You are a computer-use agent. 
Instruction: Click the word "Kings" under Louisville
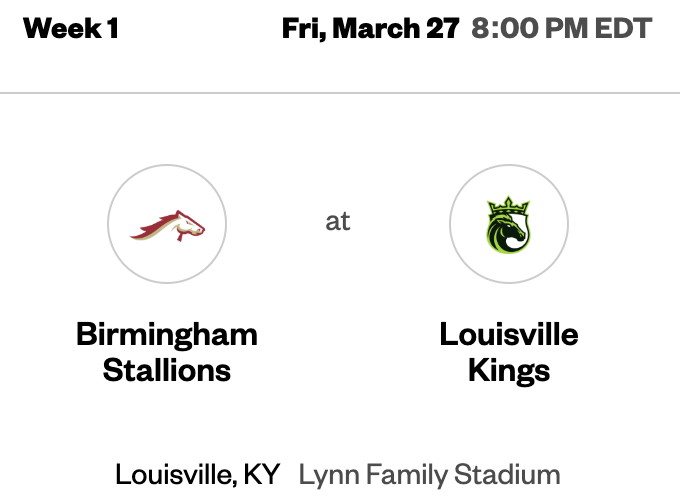coord(509,371)
